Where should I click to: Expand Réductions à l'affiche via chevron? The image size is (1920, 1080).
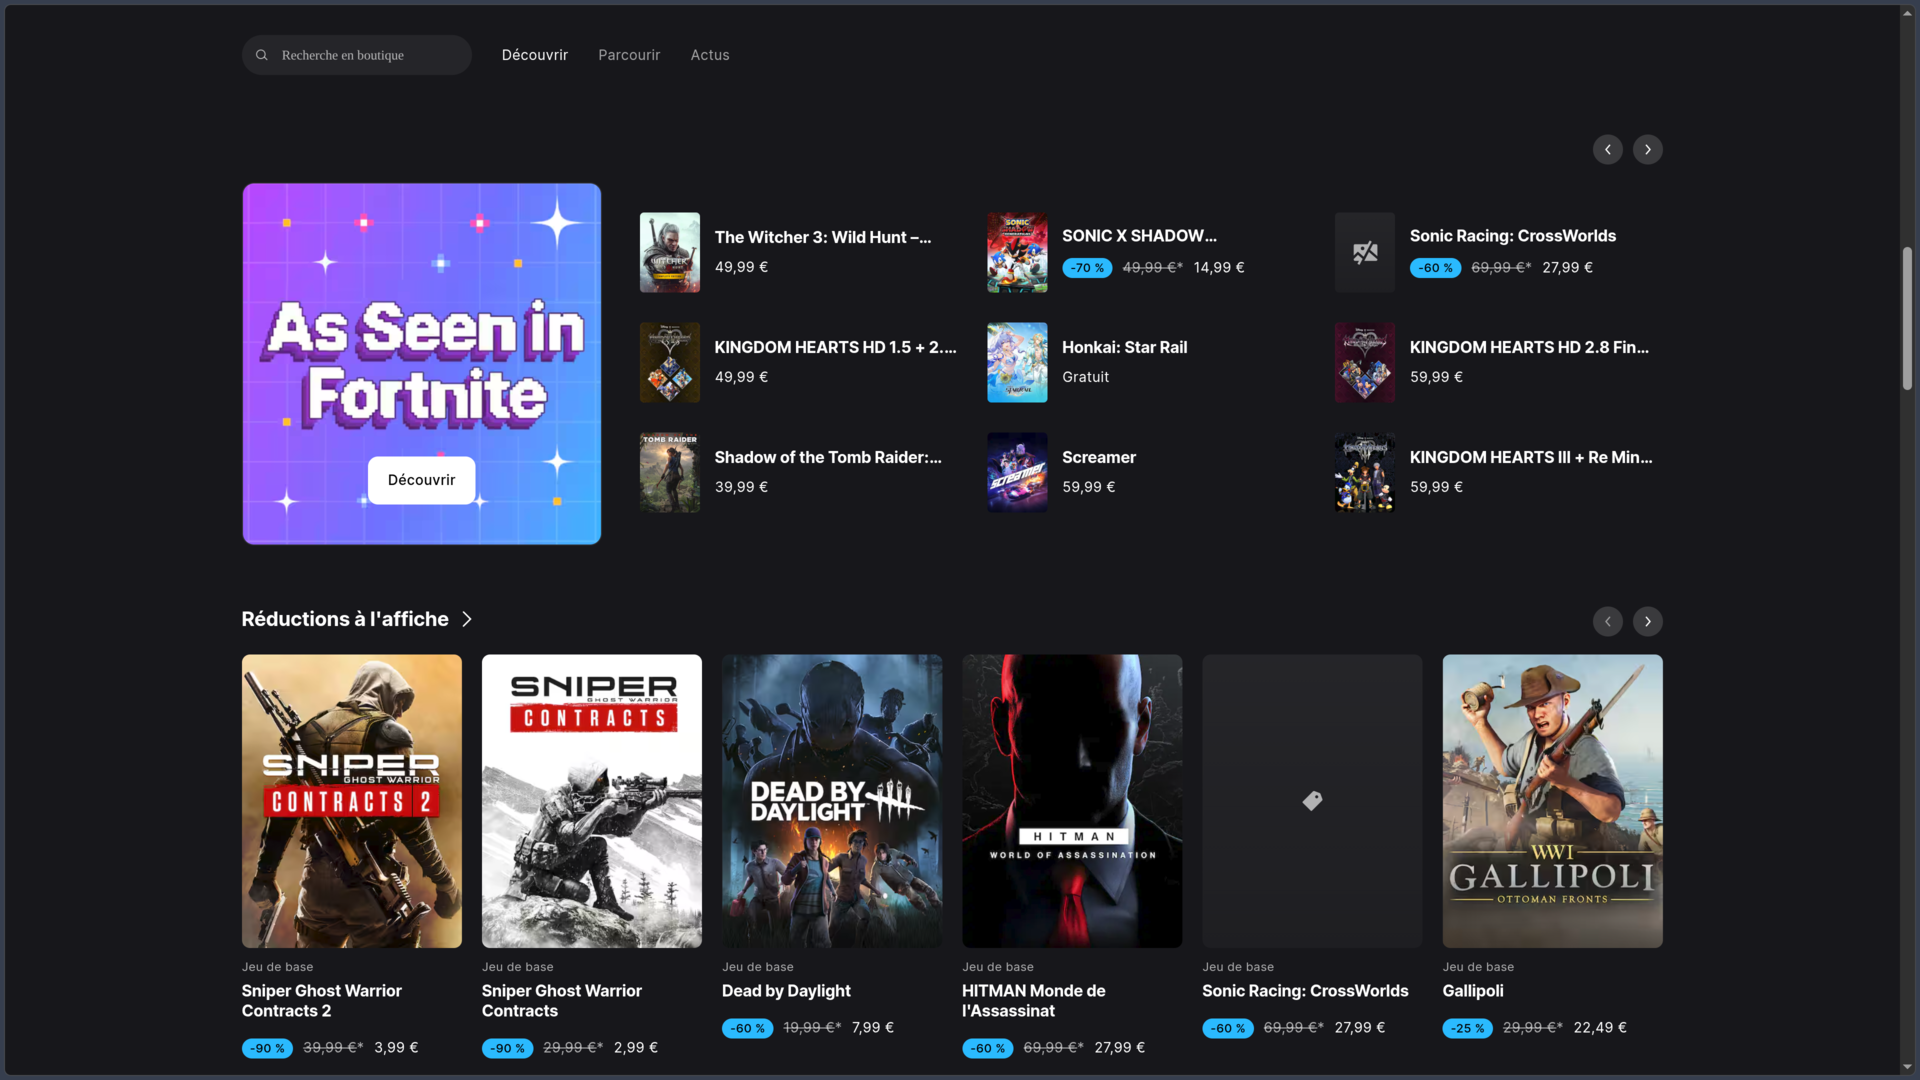click(x=467, y=620)
